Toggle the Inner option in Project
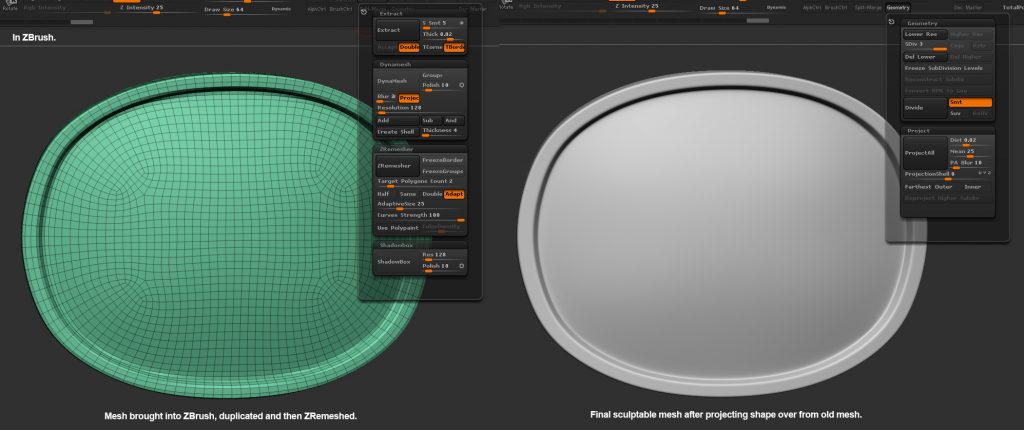The width and height of the screenshot is (1024, 430). (973, 187)
